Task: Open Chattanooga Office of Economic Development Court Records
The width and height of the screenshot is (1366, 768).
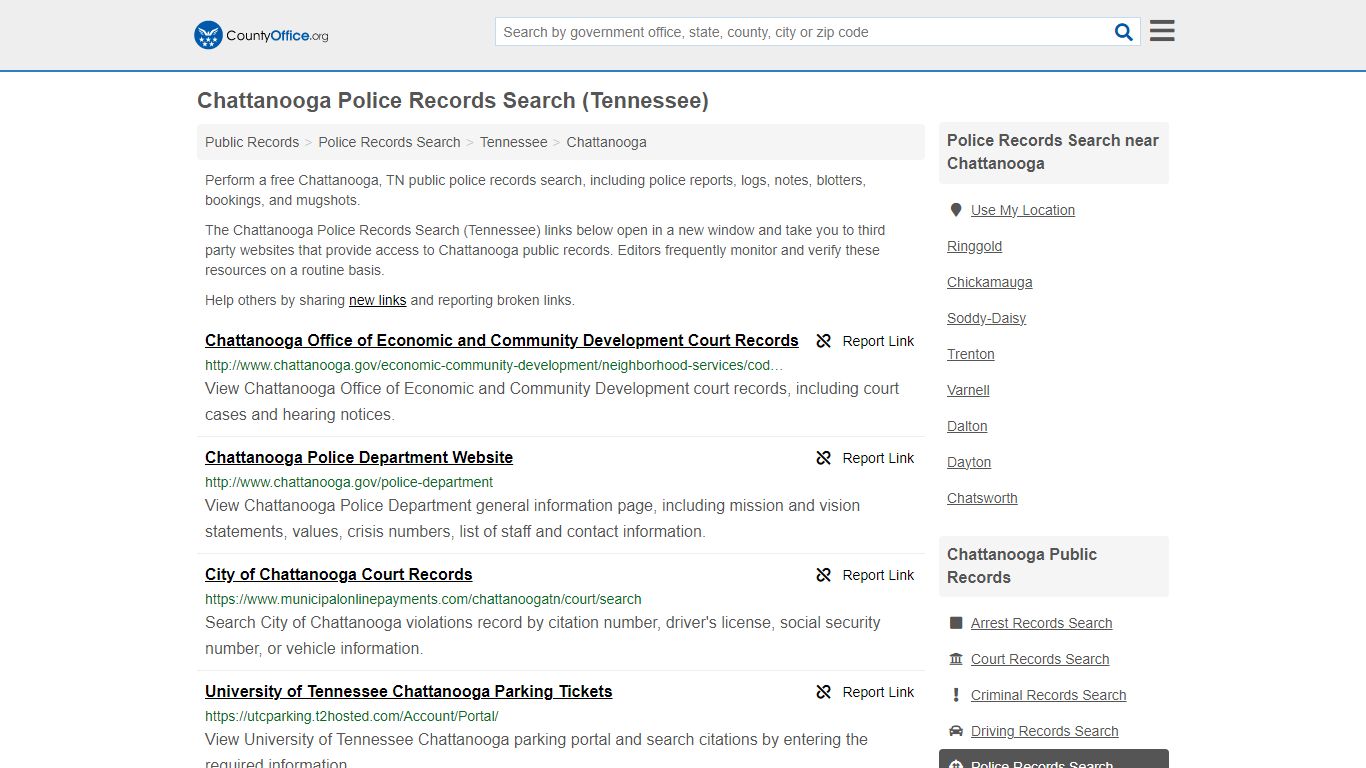Action: [502, 341]
